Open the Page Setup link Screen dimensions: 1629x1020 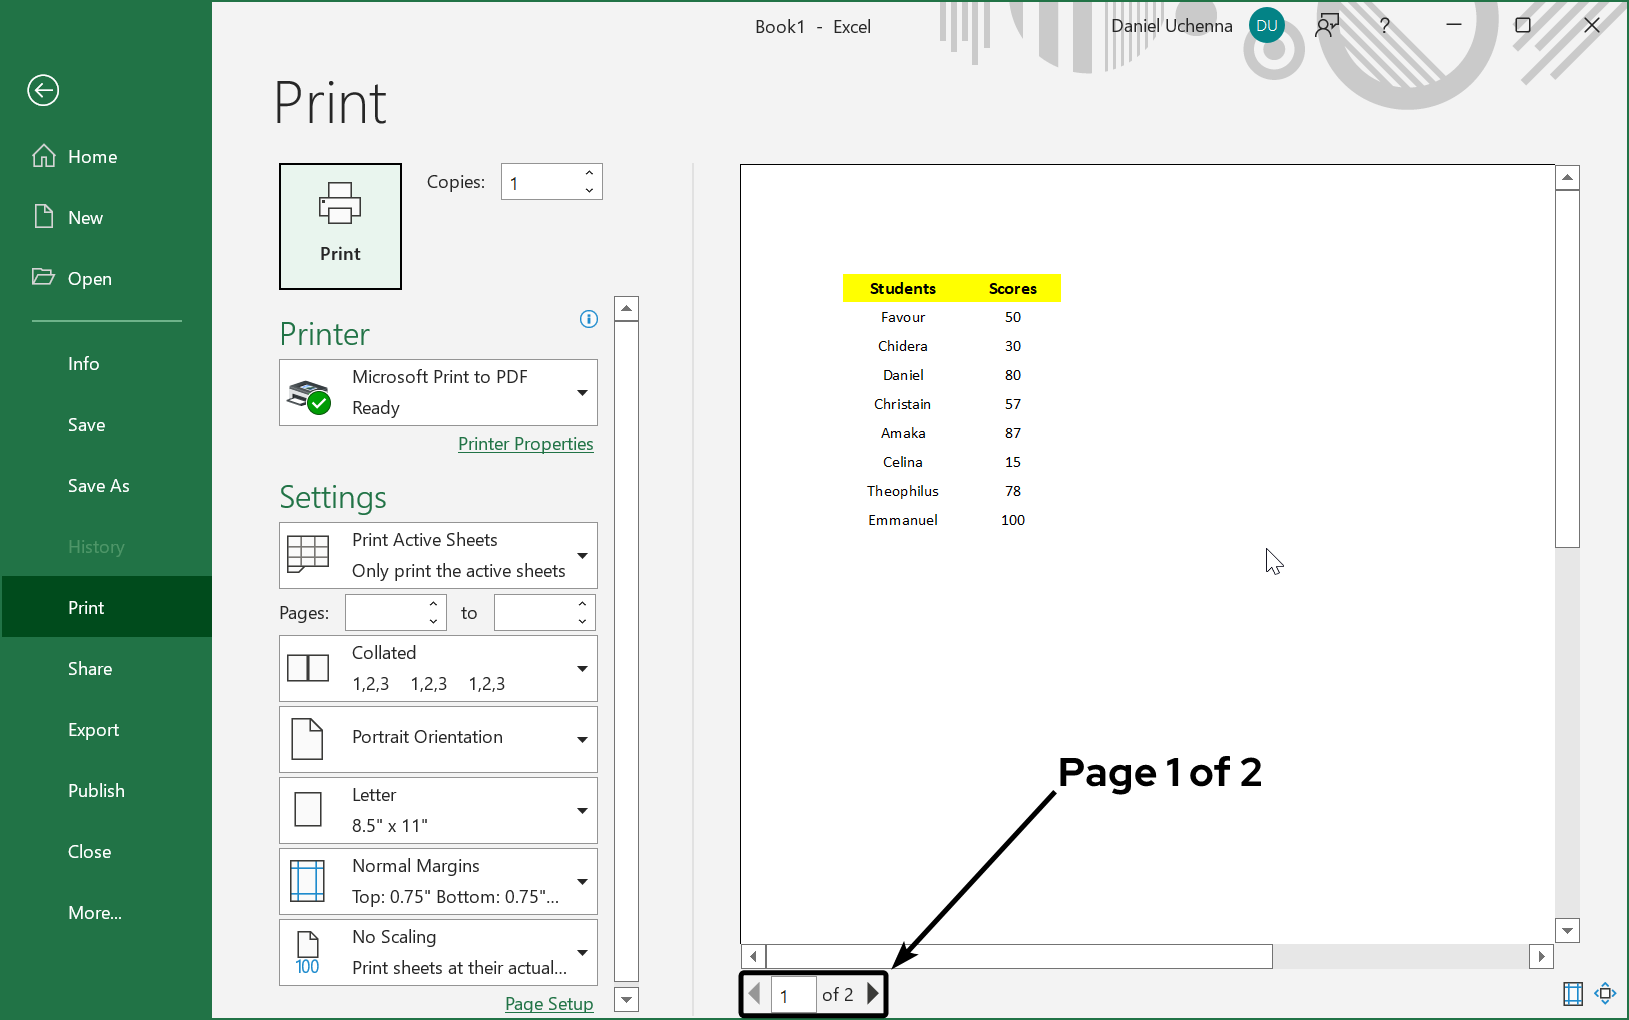[549, 1003]
